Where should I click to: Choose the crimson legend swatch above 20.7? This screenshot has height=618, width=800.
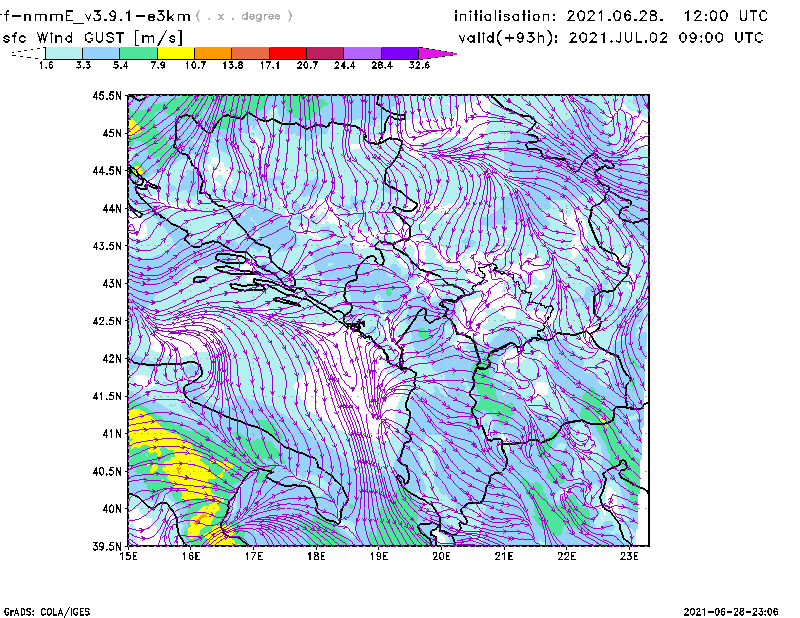click(x=325, y=53)
